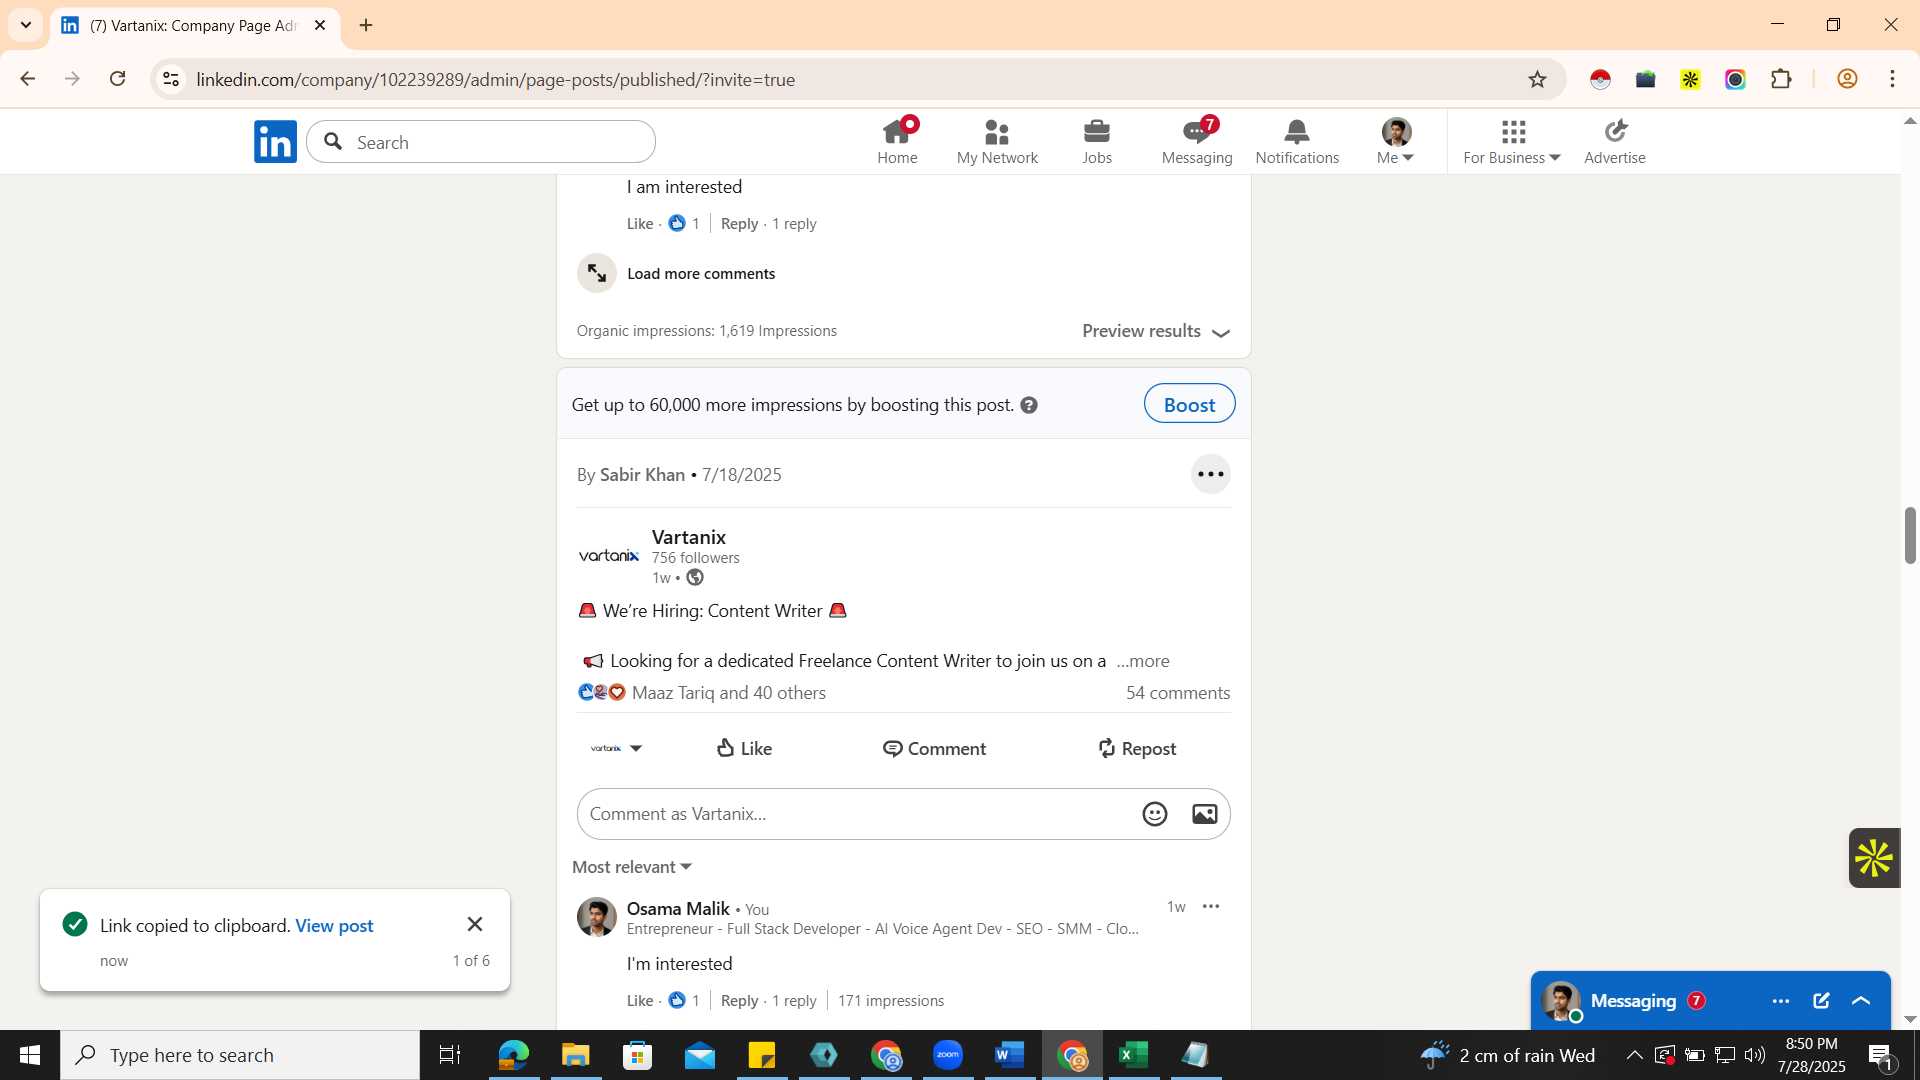Open the react-as Vartanix identity dropdown

click(x=616, y=748)
